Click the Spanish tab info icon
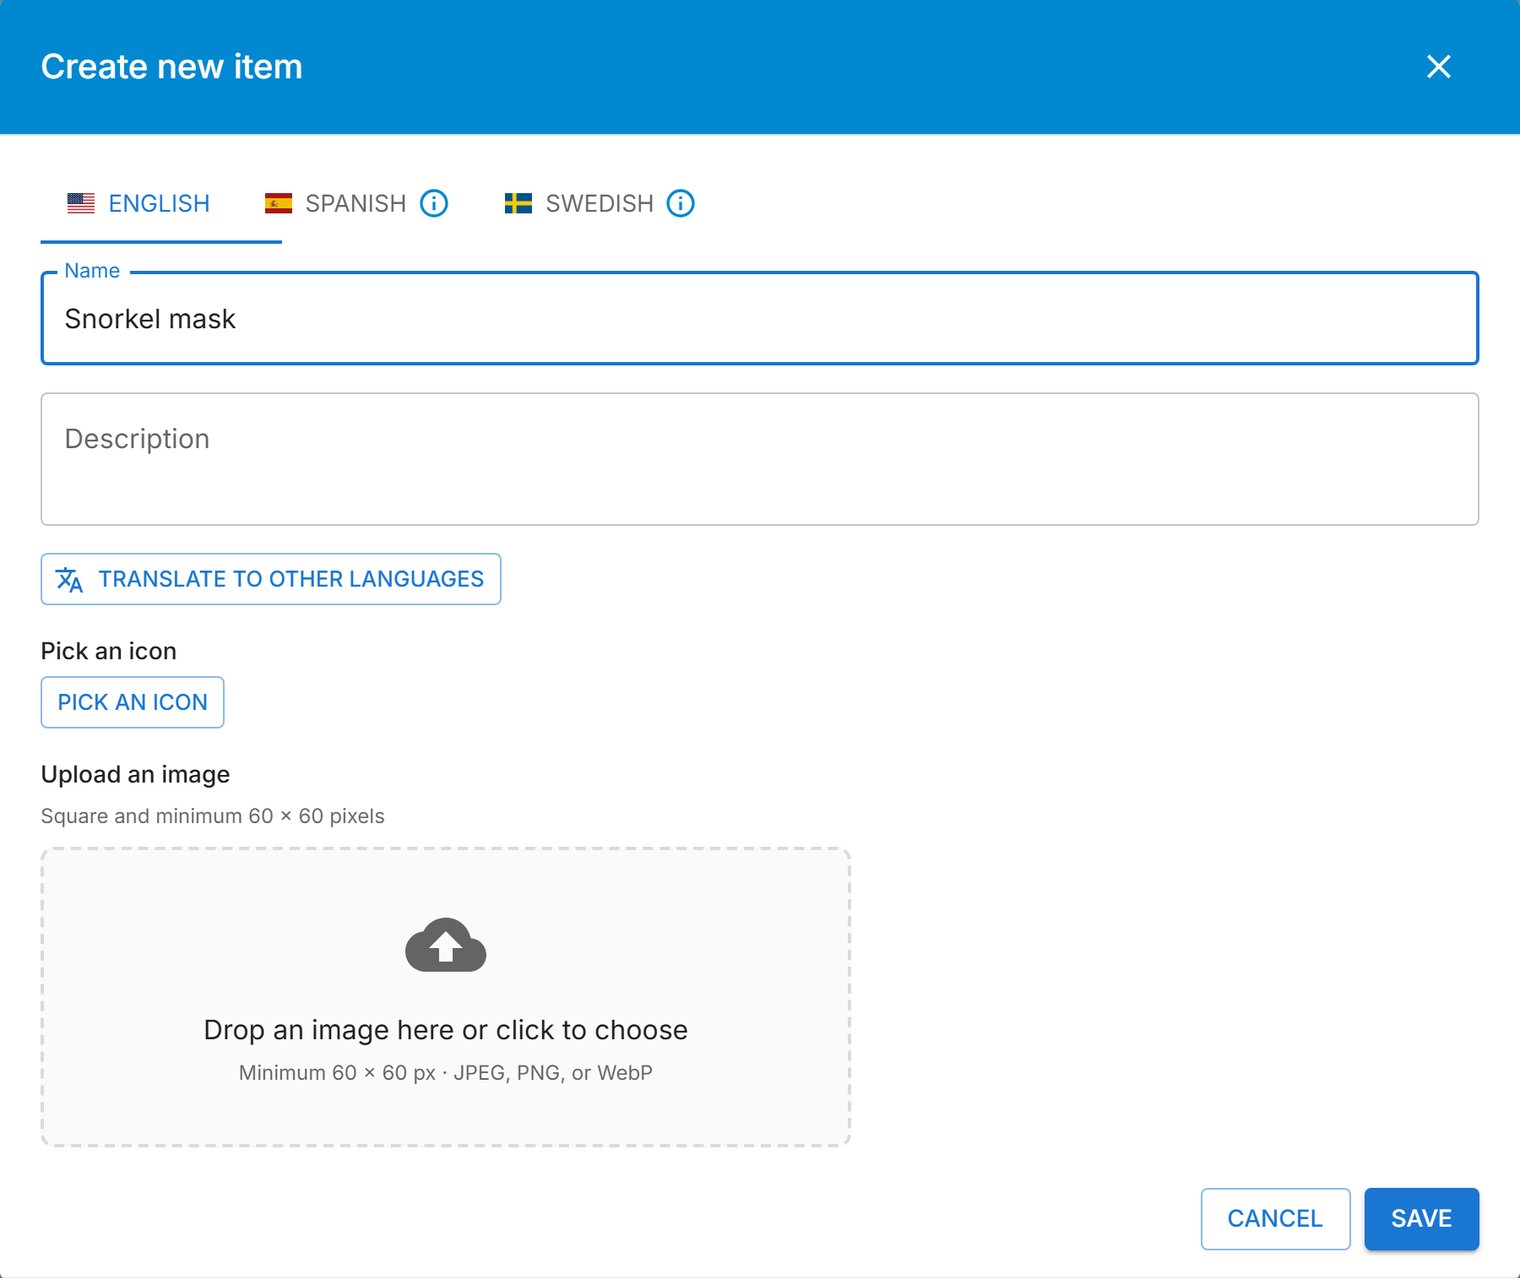 (434, 203)
